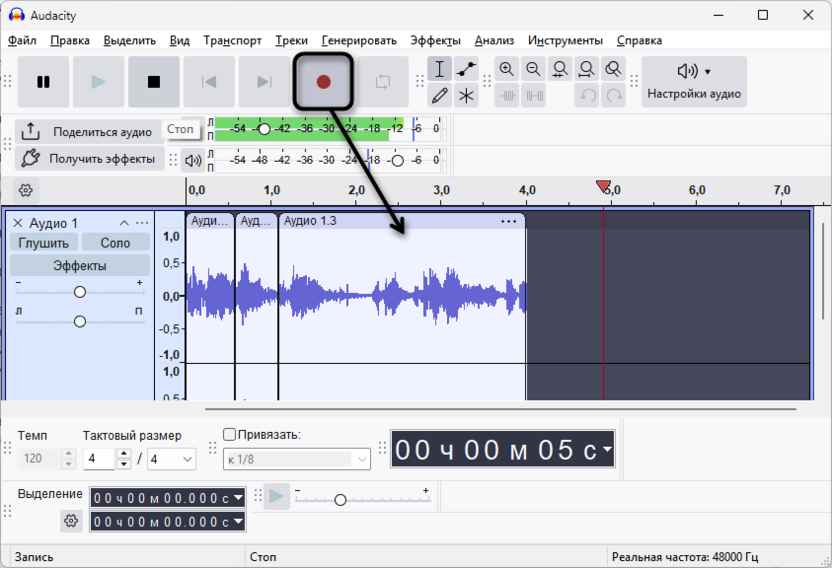Open the snap value к 1/8 dropdown
Image resolution: width=832 pixels, height=568 pixels.
click(297, 459)
